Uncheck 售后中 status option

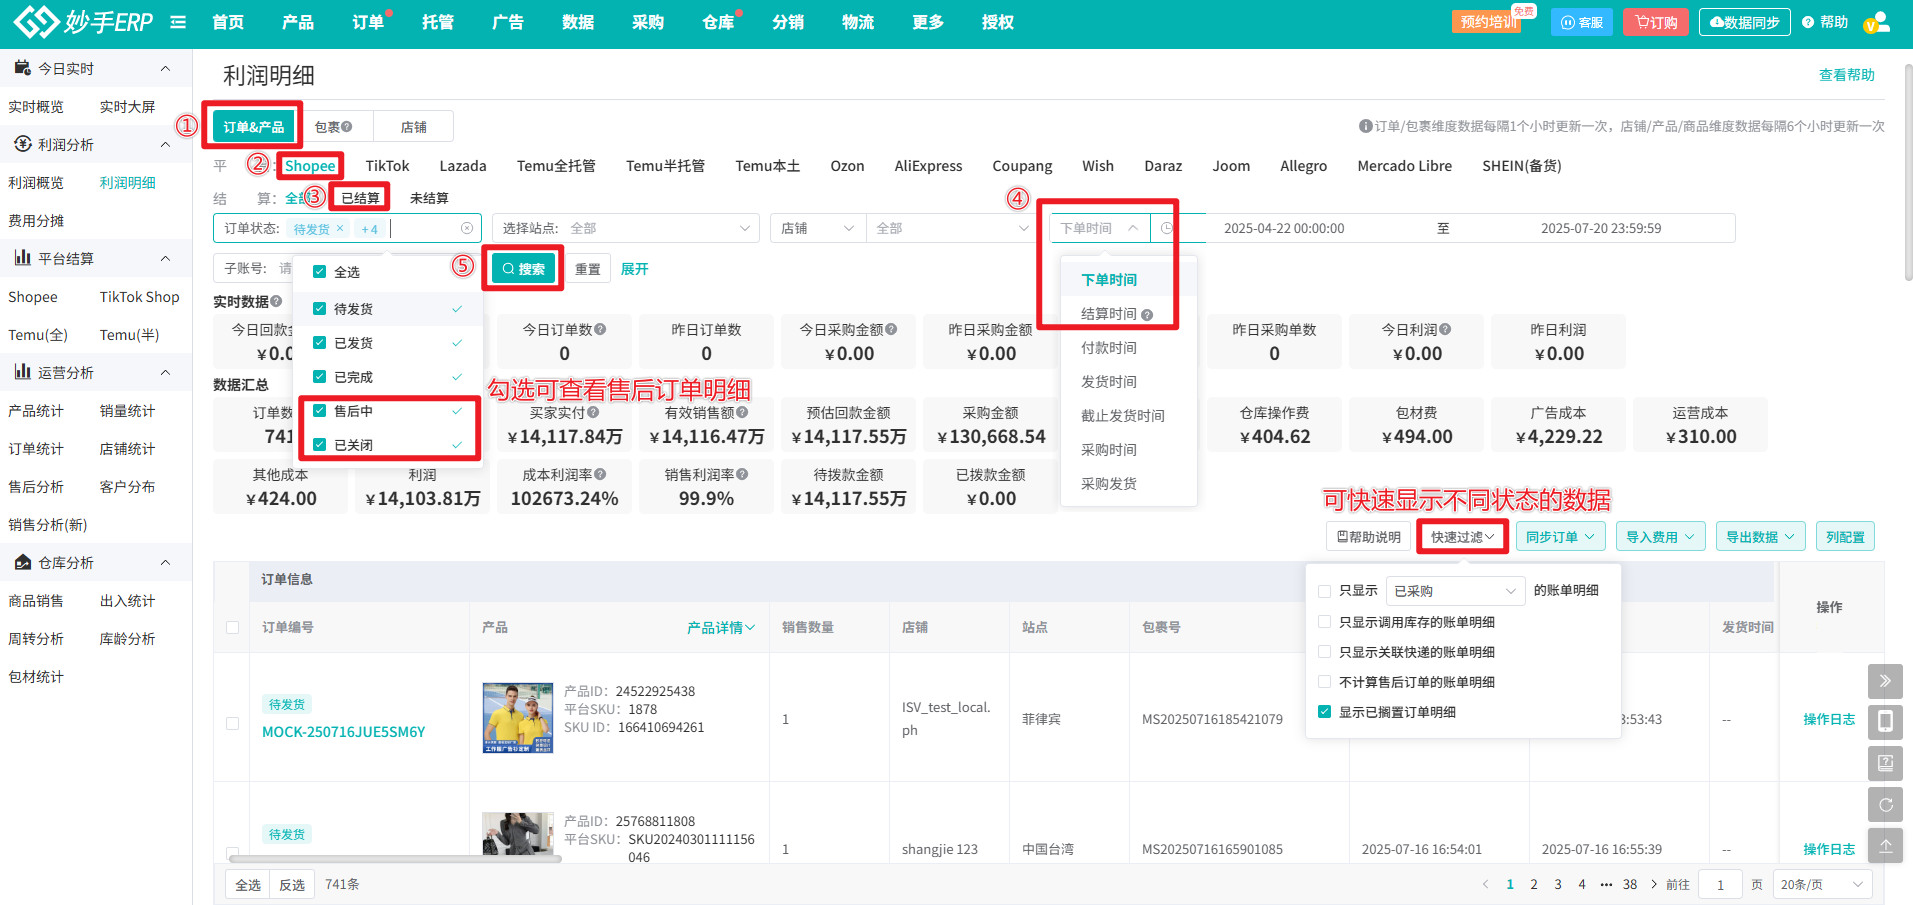(x=320, y=411)
